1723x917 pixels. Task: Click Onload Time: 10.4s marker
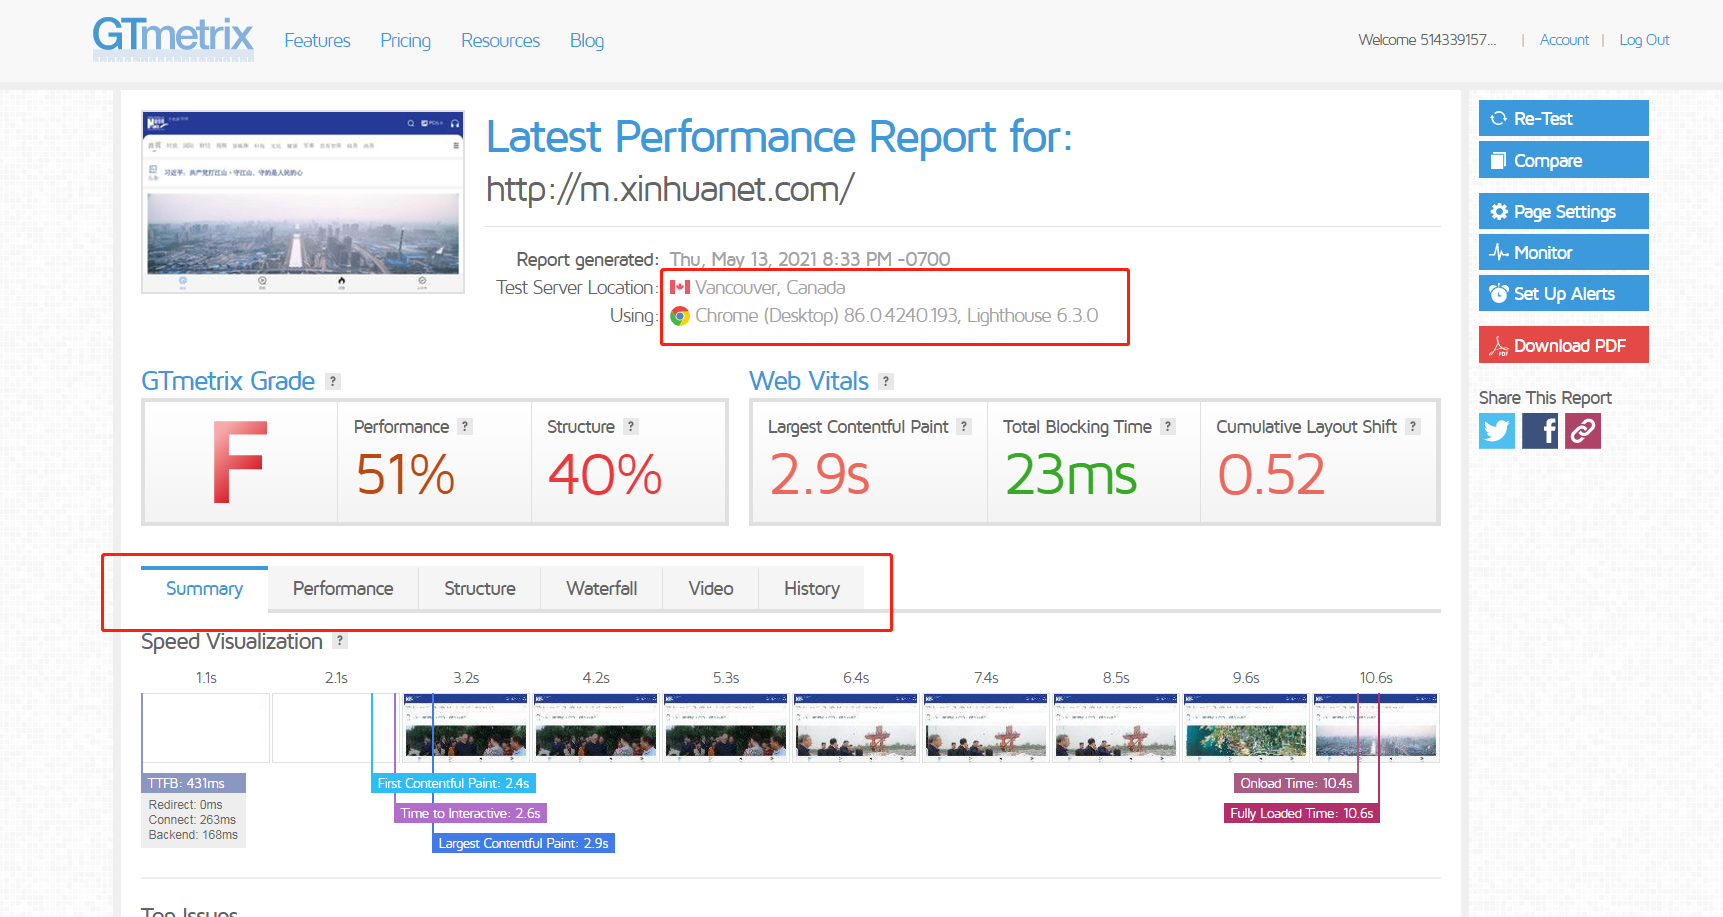click(1296, 783)
